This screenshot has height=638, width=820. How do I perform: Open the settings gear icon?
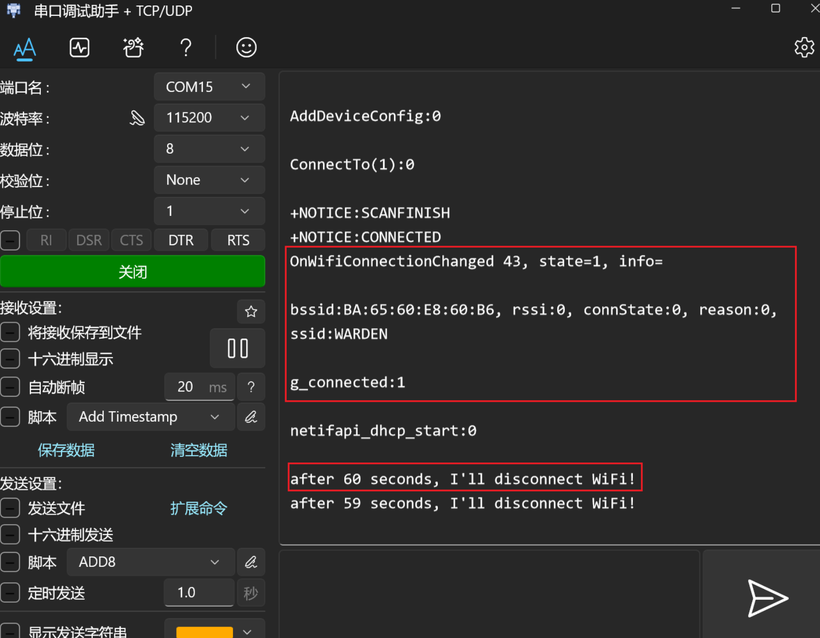point(804,47)
